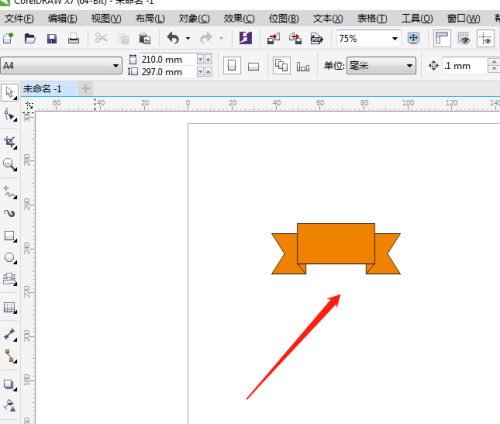Image resolution: width=500 pixels, height=424 pixels.
Task: Increase nudge distance spinner
Action: pyautogui.click(x=494, y=62)
